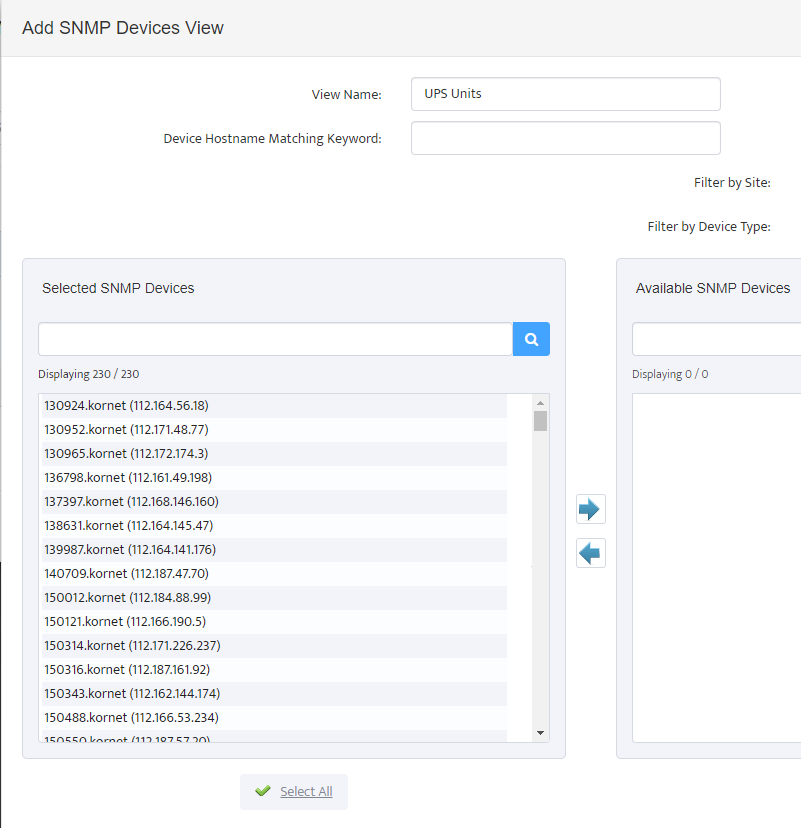Click the Select All link
This screenshot has width=801, height=828.
tap(306, 792)
